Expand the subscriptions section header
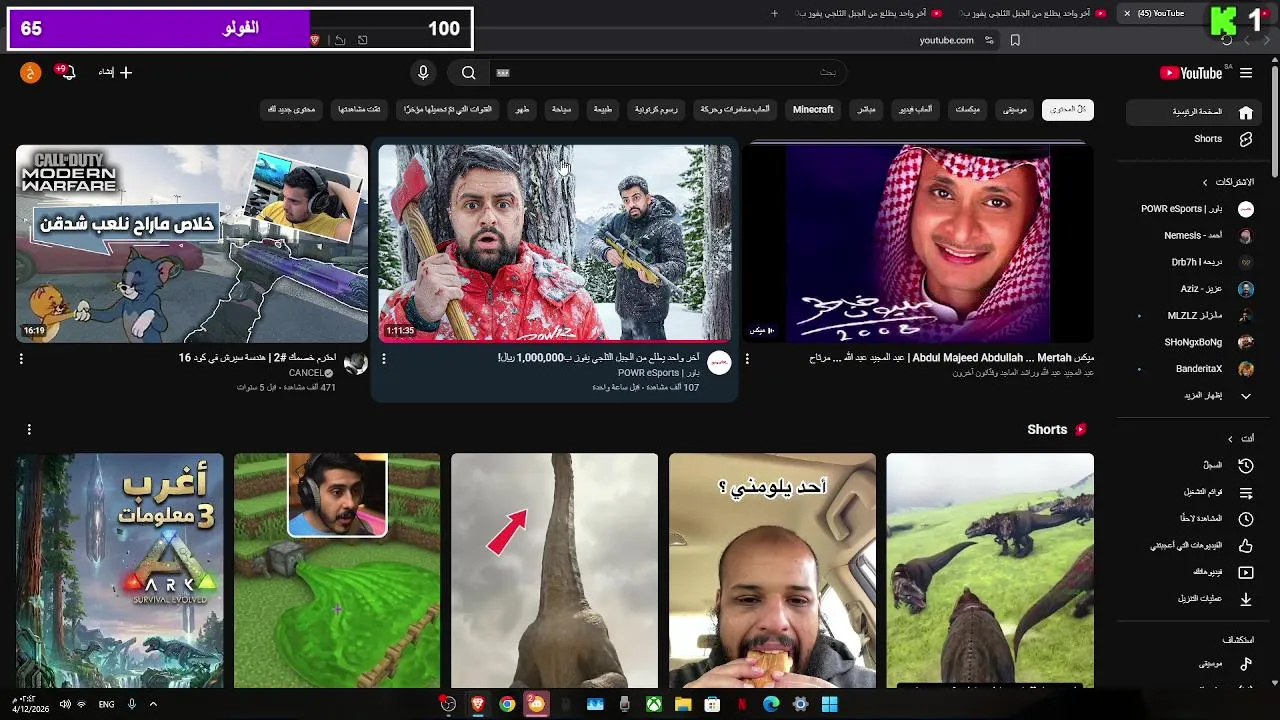This screenshot has width=1280, height=720. coord(1228,182)
